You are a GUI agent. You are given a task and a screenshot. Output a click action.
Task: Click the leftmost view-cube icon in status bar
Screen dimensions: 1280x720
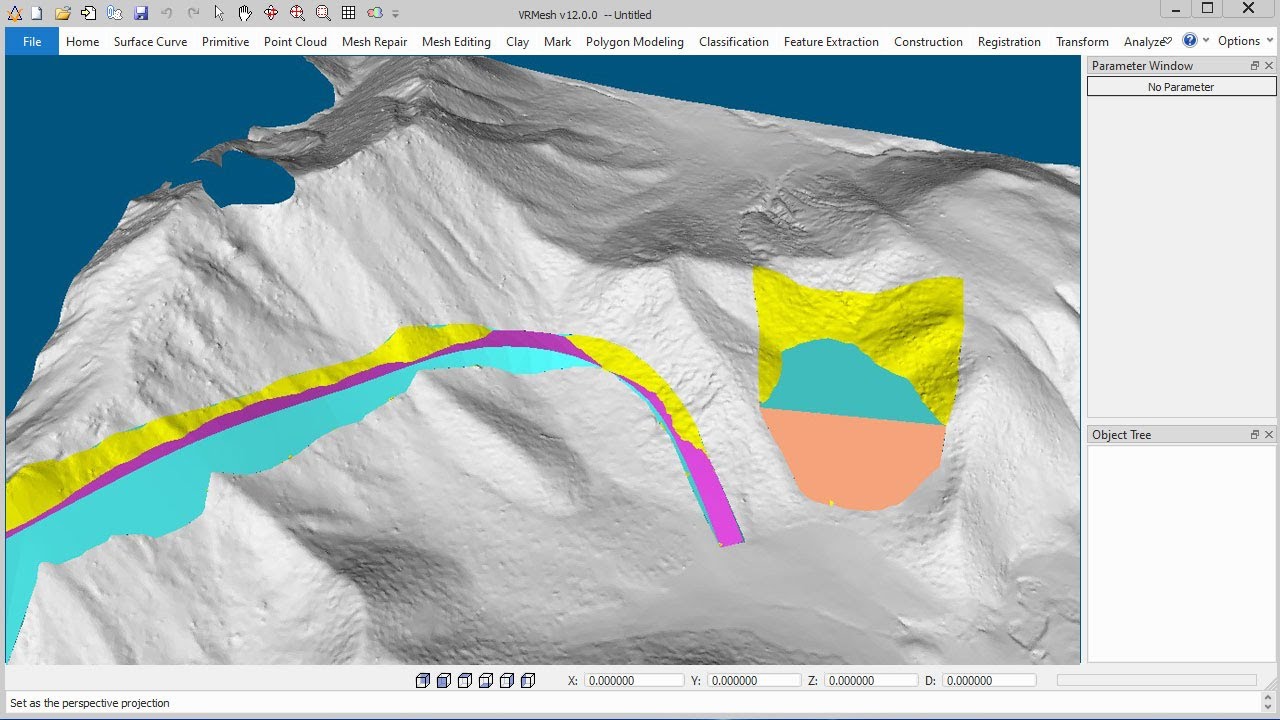(x=423, y=681)
